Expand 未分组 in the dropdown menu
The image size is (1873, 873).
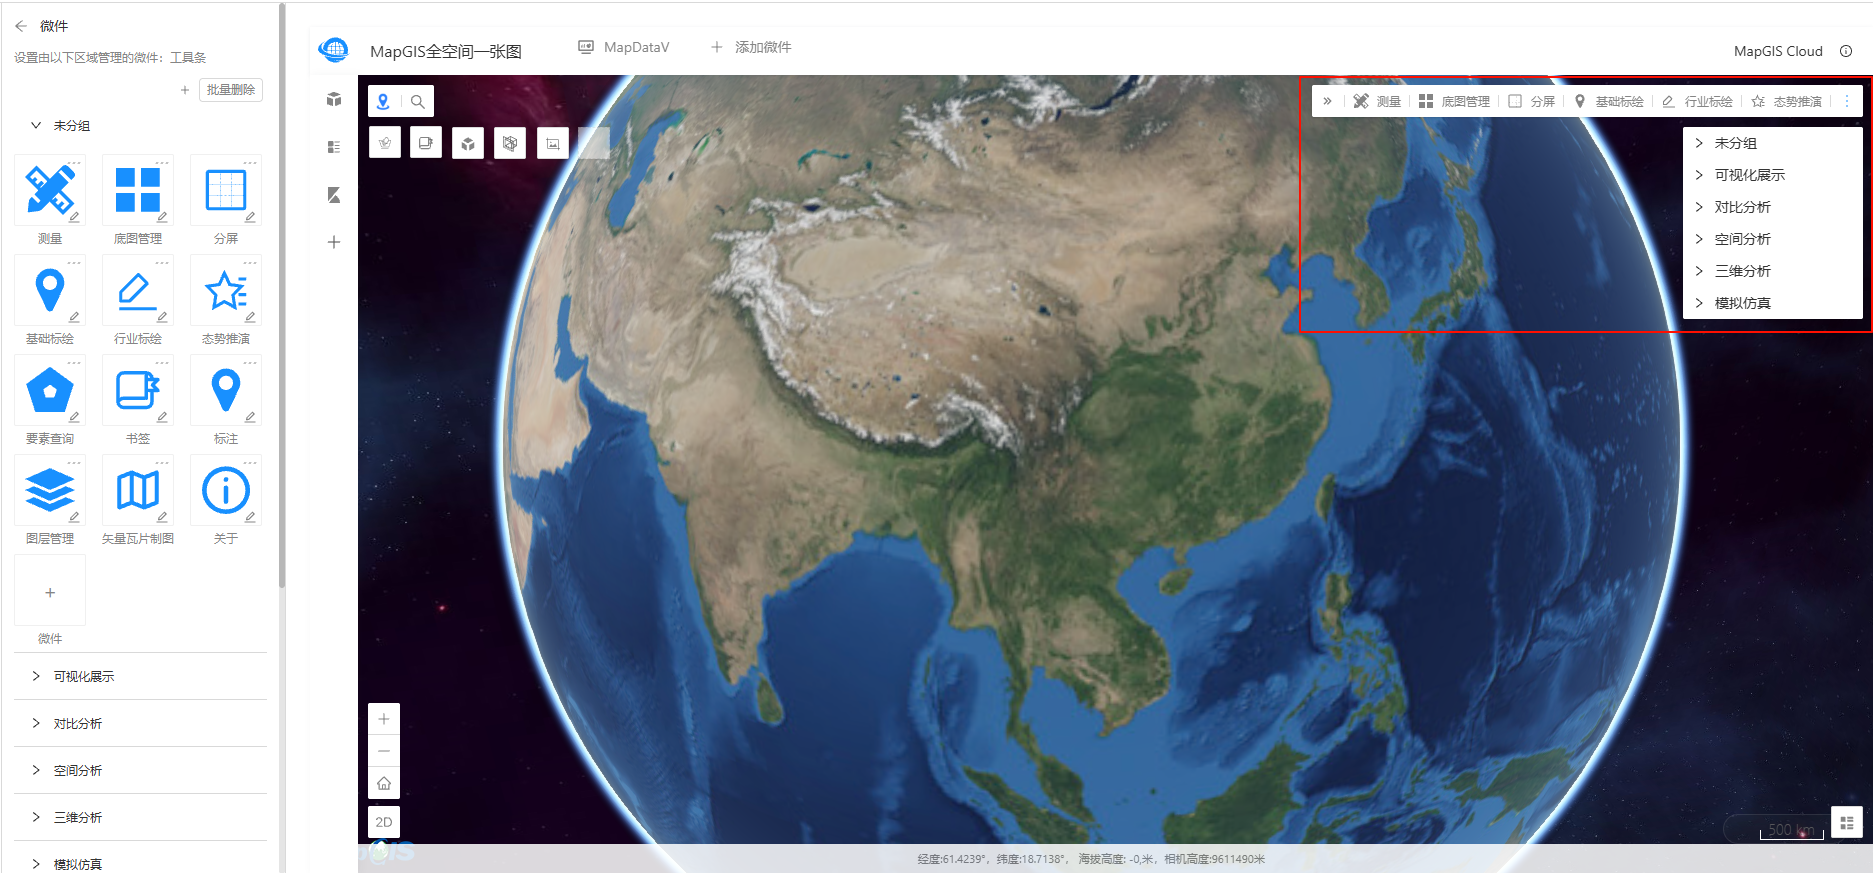[1772, 143]
